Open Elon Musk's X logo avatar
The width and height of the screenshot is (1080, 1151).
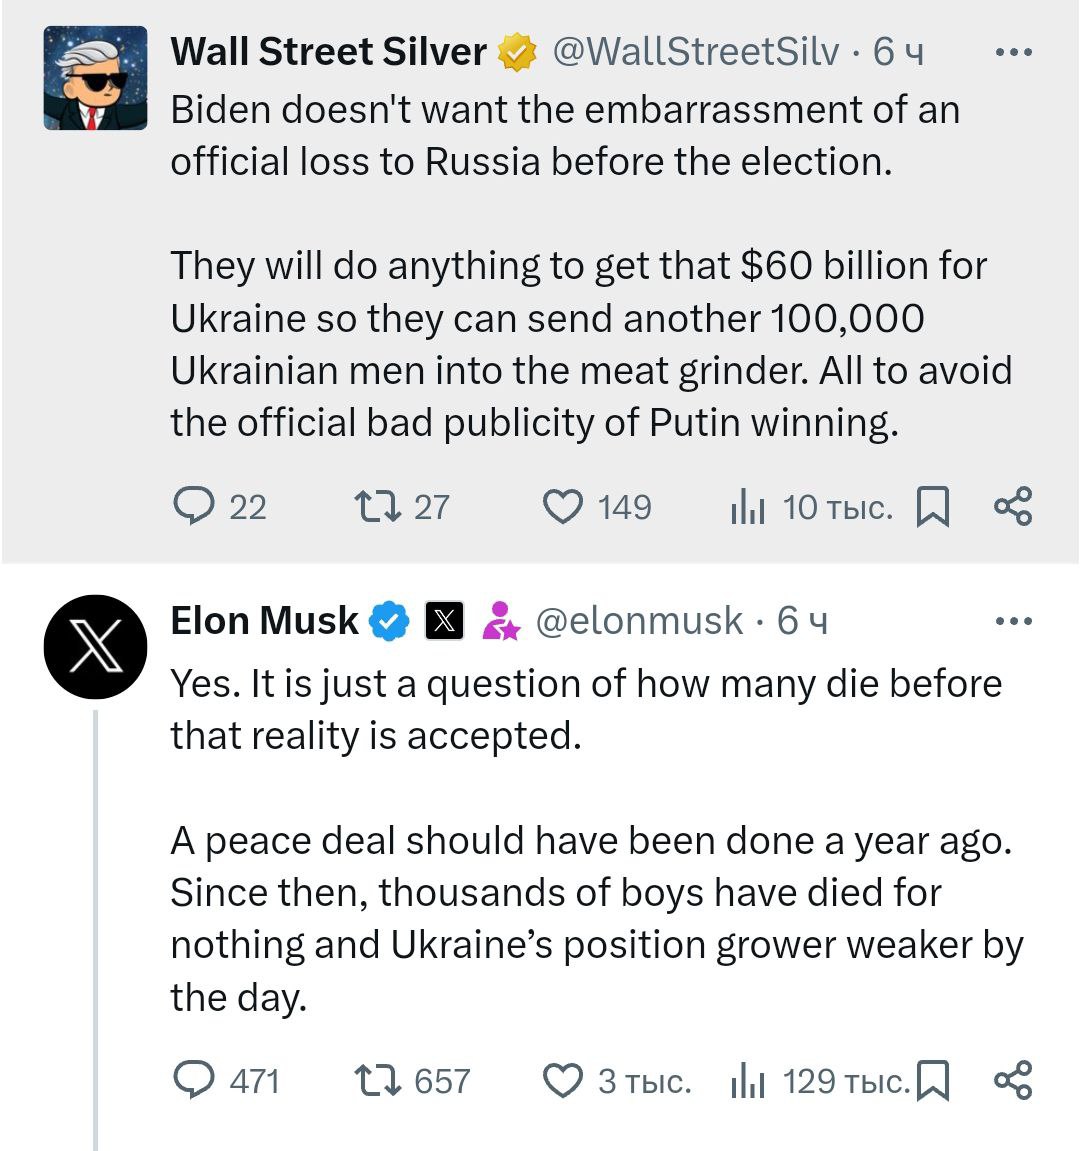95,647
